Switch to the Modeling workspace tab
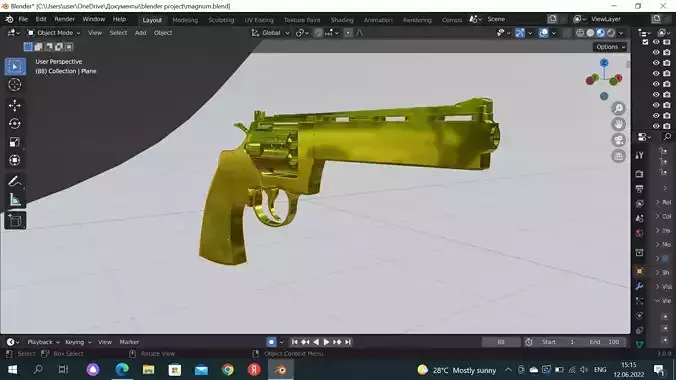Image resolution: width=676 pixels, height=380 pixels. (185, 20)
